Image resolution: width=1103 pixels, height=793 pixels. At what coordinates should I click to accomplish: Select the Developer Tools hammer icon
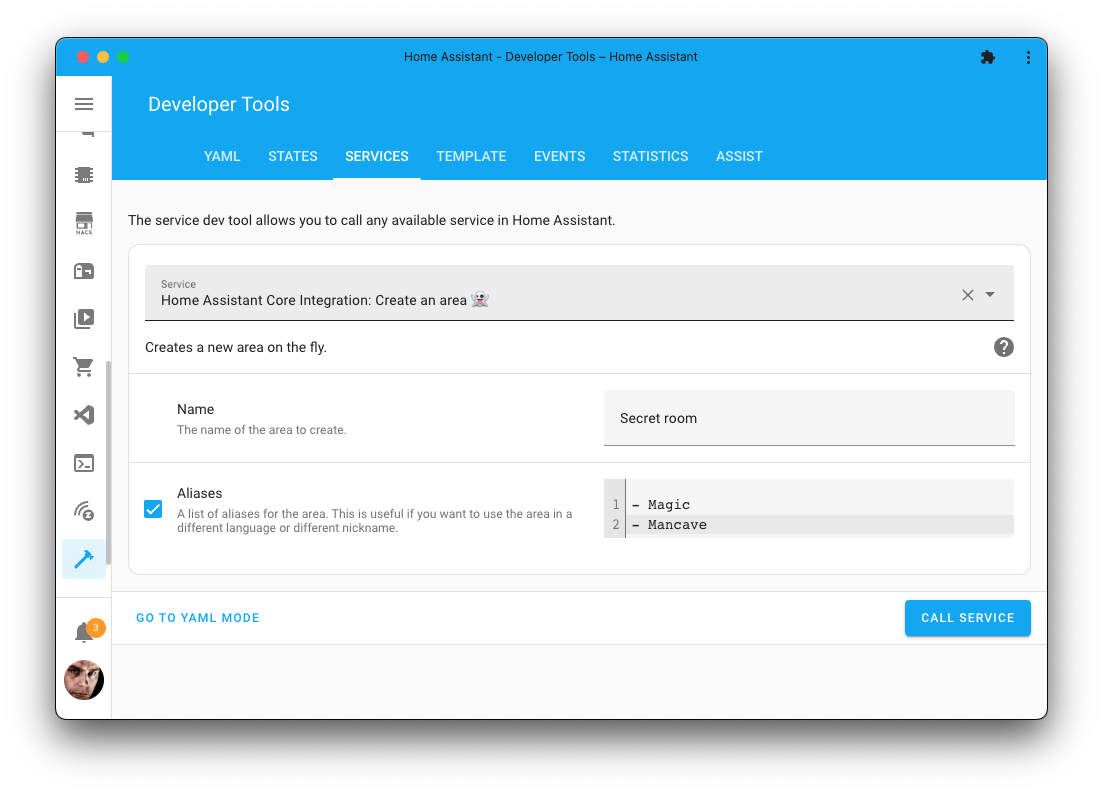click(x=84, y=559)
